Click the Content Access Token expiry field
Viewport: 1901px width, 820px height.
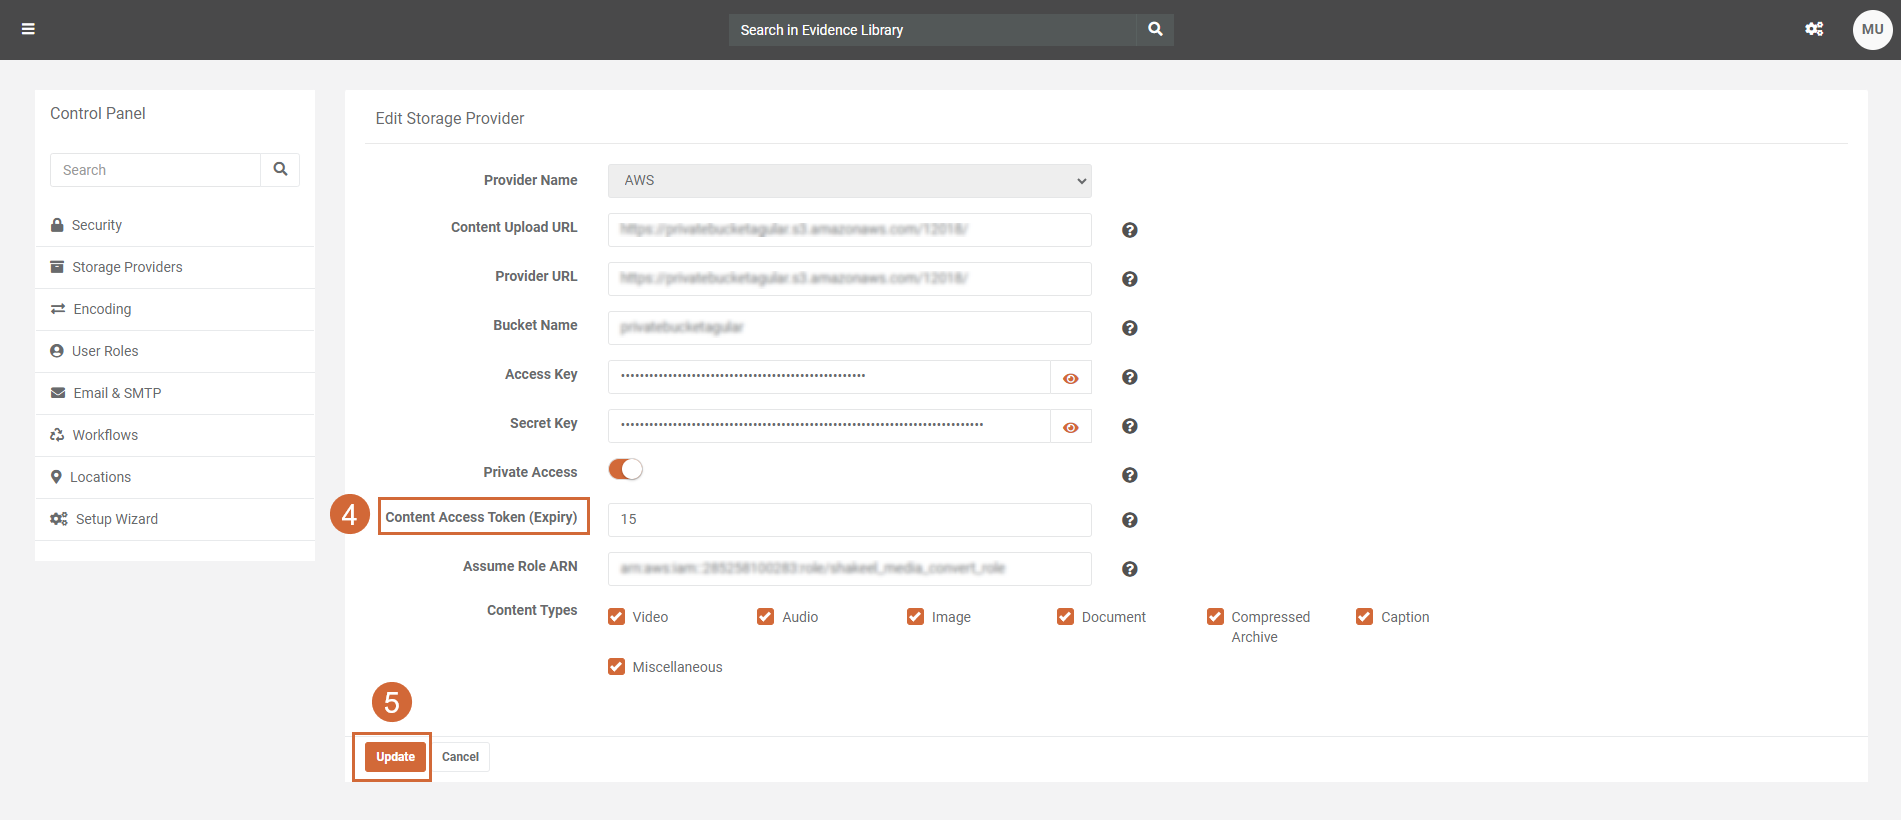point(849,520)
